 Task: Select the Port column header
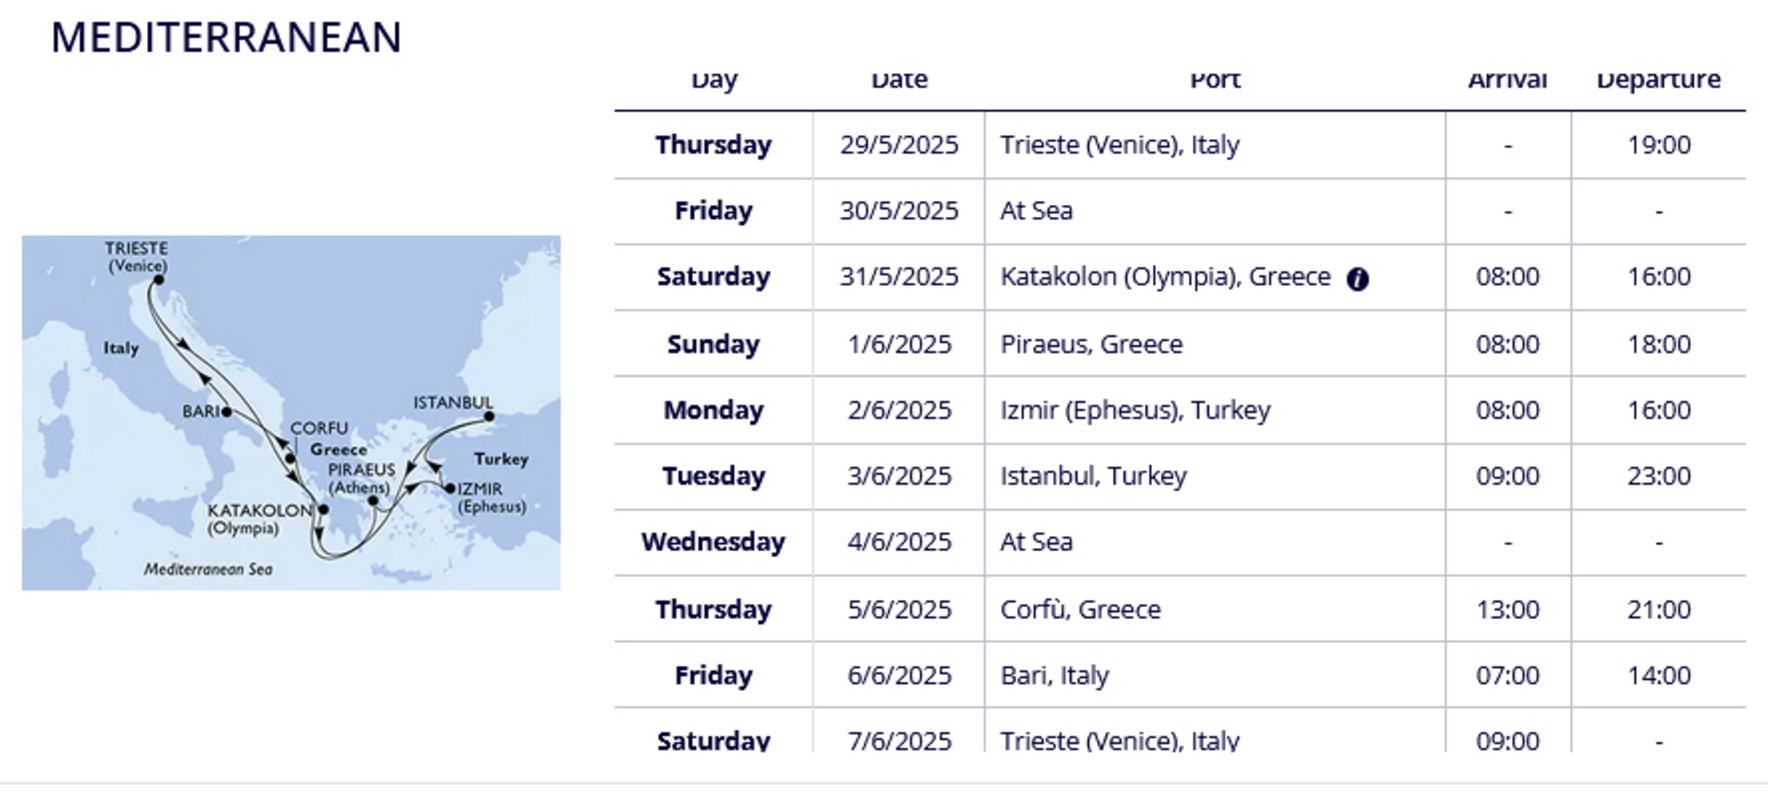pyautogui.click(x=1215, y=80)
